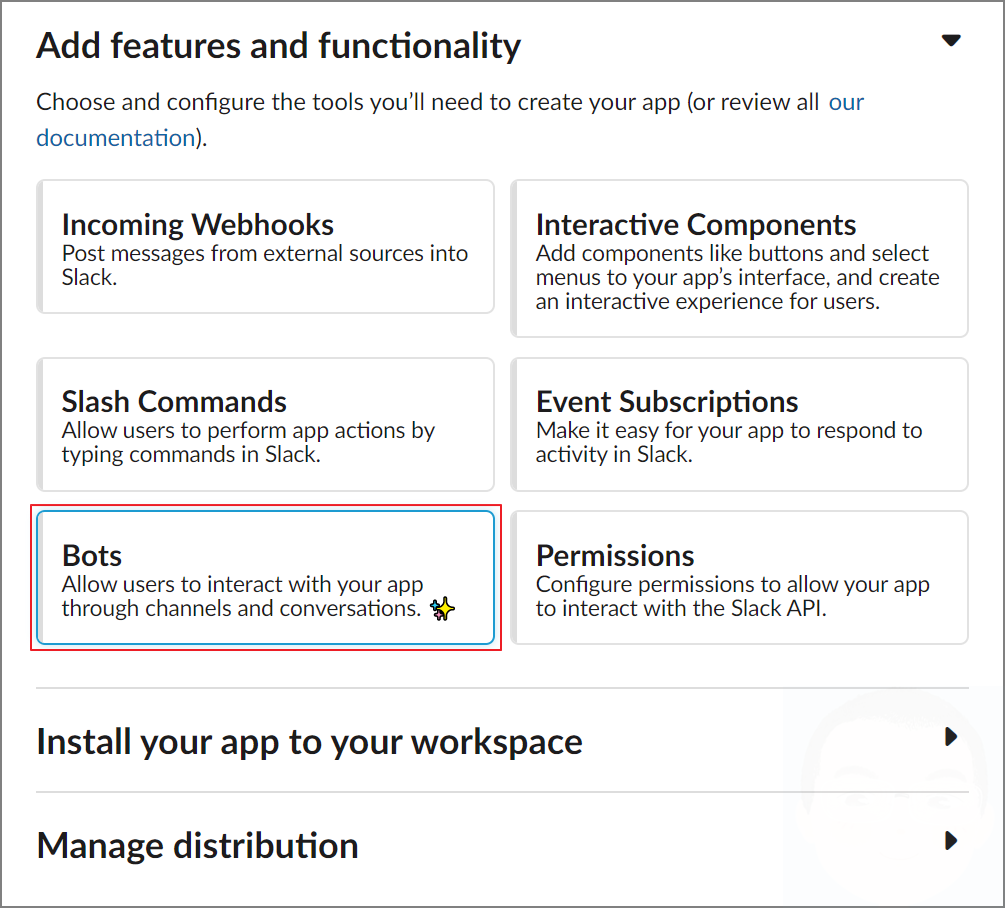Open the Incoming Webhooks feature card
Image resolution: width=1005 pixels, height=908 pixels.
coord(265,246)
